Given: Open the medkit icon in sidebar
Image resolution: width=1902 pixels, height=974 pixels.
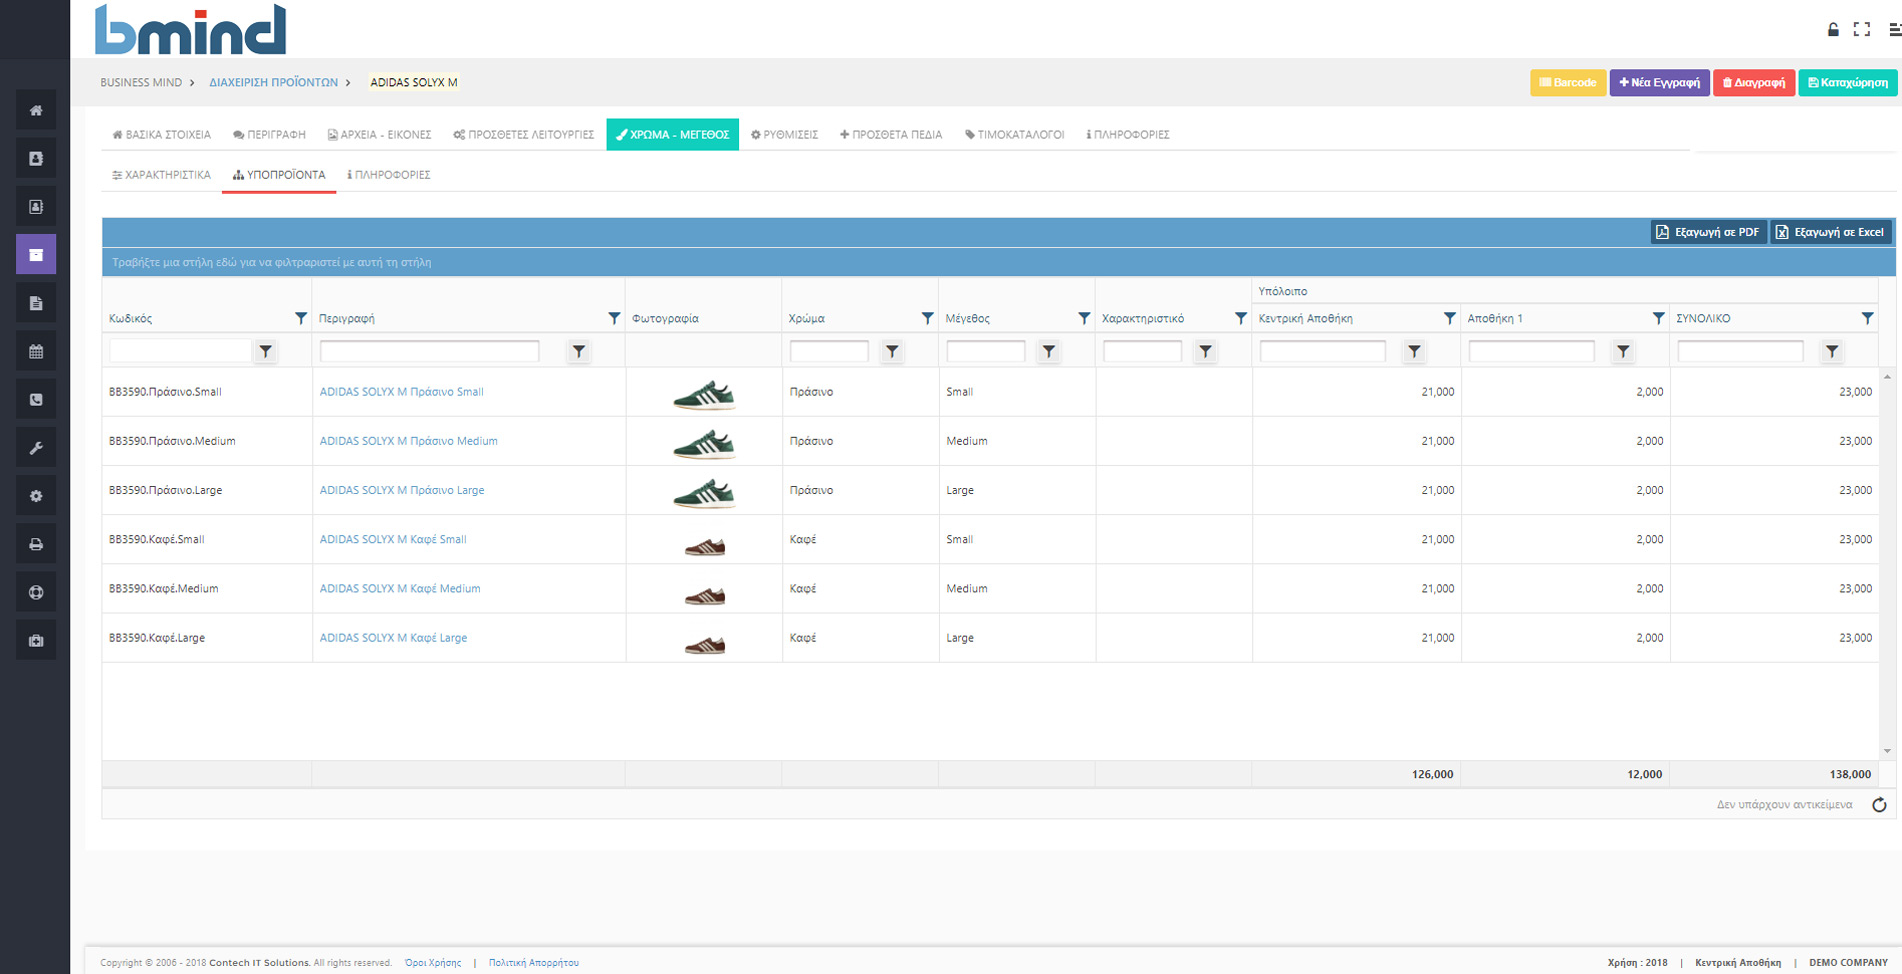Looking at the screenshot, I should [x=36, y=641].
